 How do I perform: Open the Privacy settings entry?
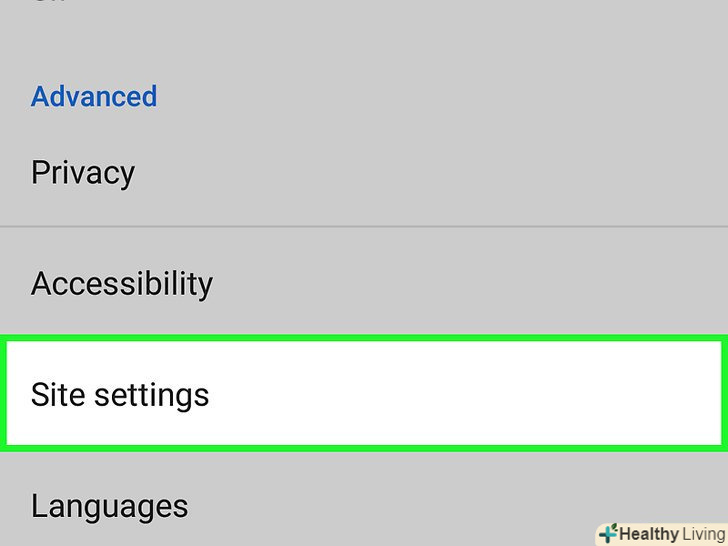[x=83, y=173]
